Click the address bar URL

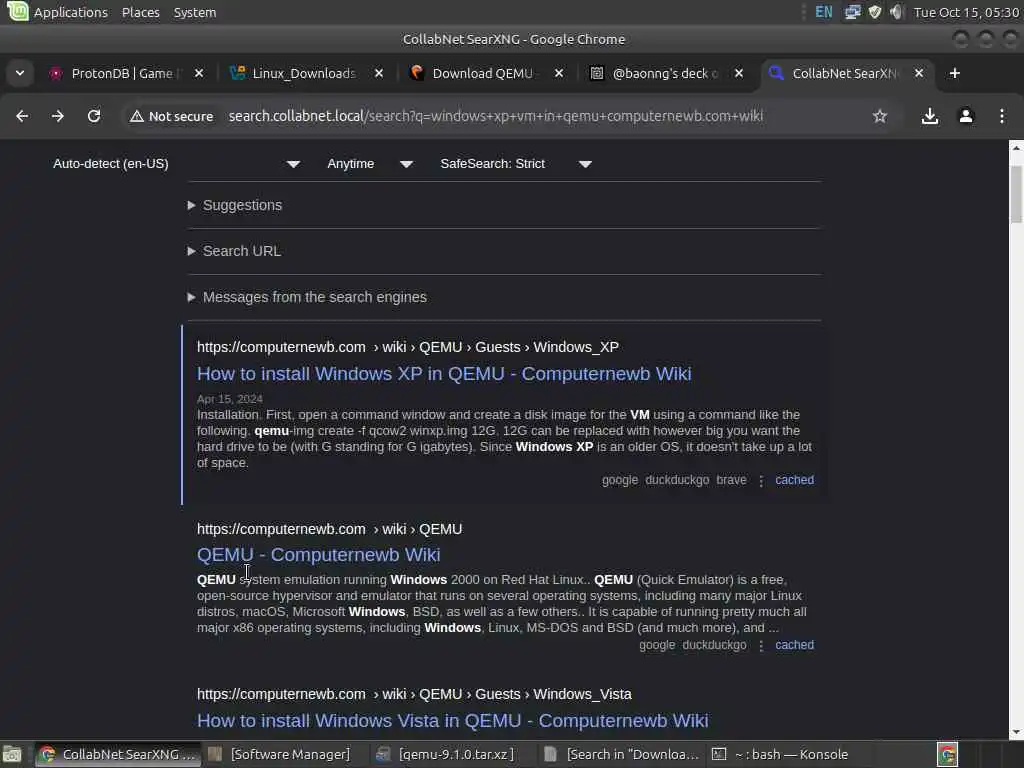point(496,116)
